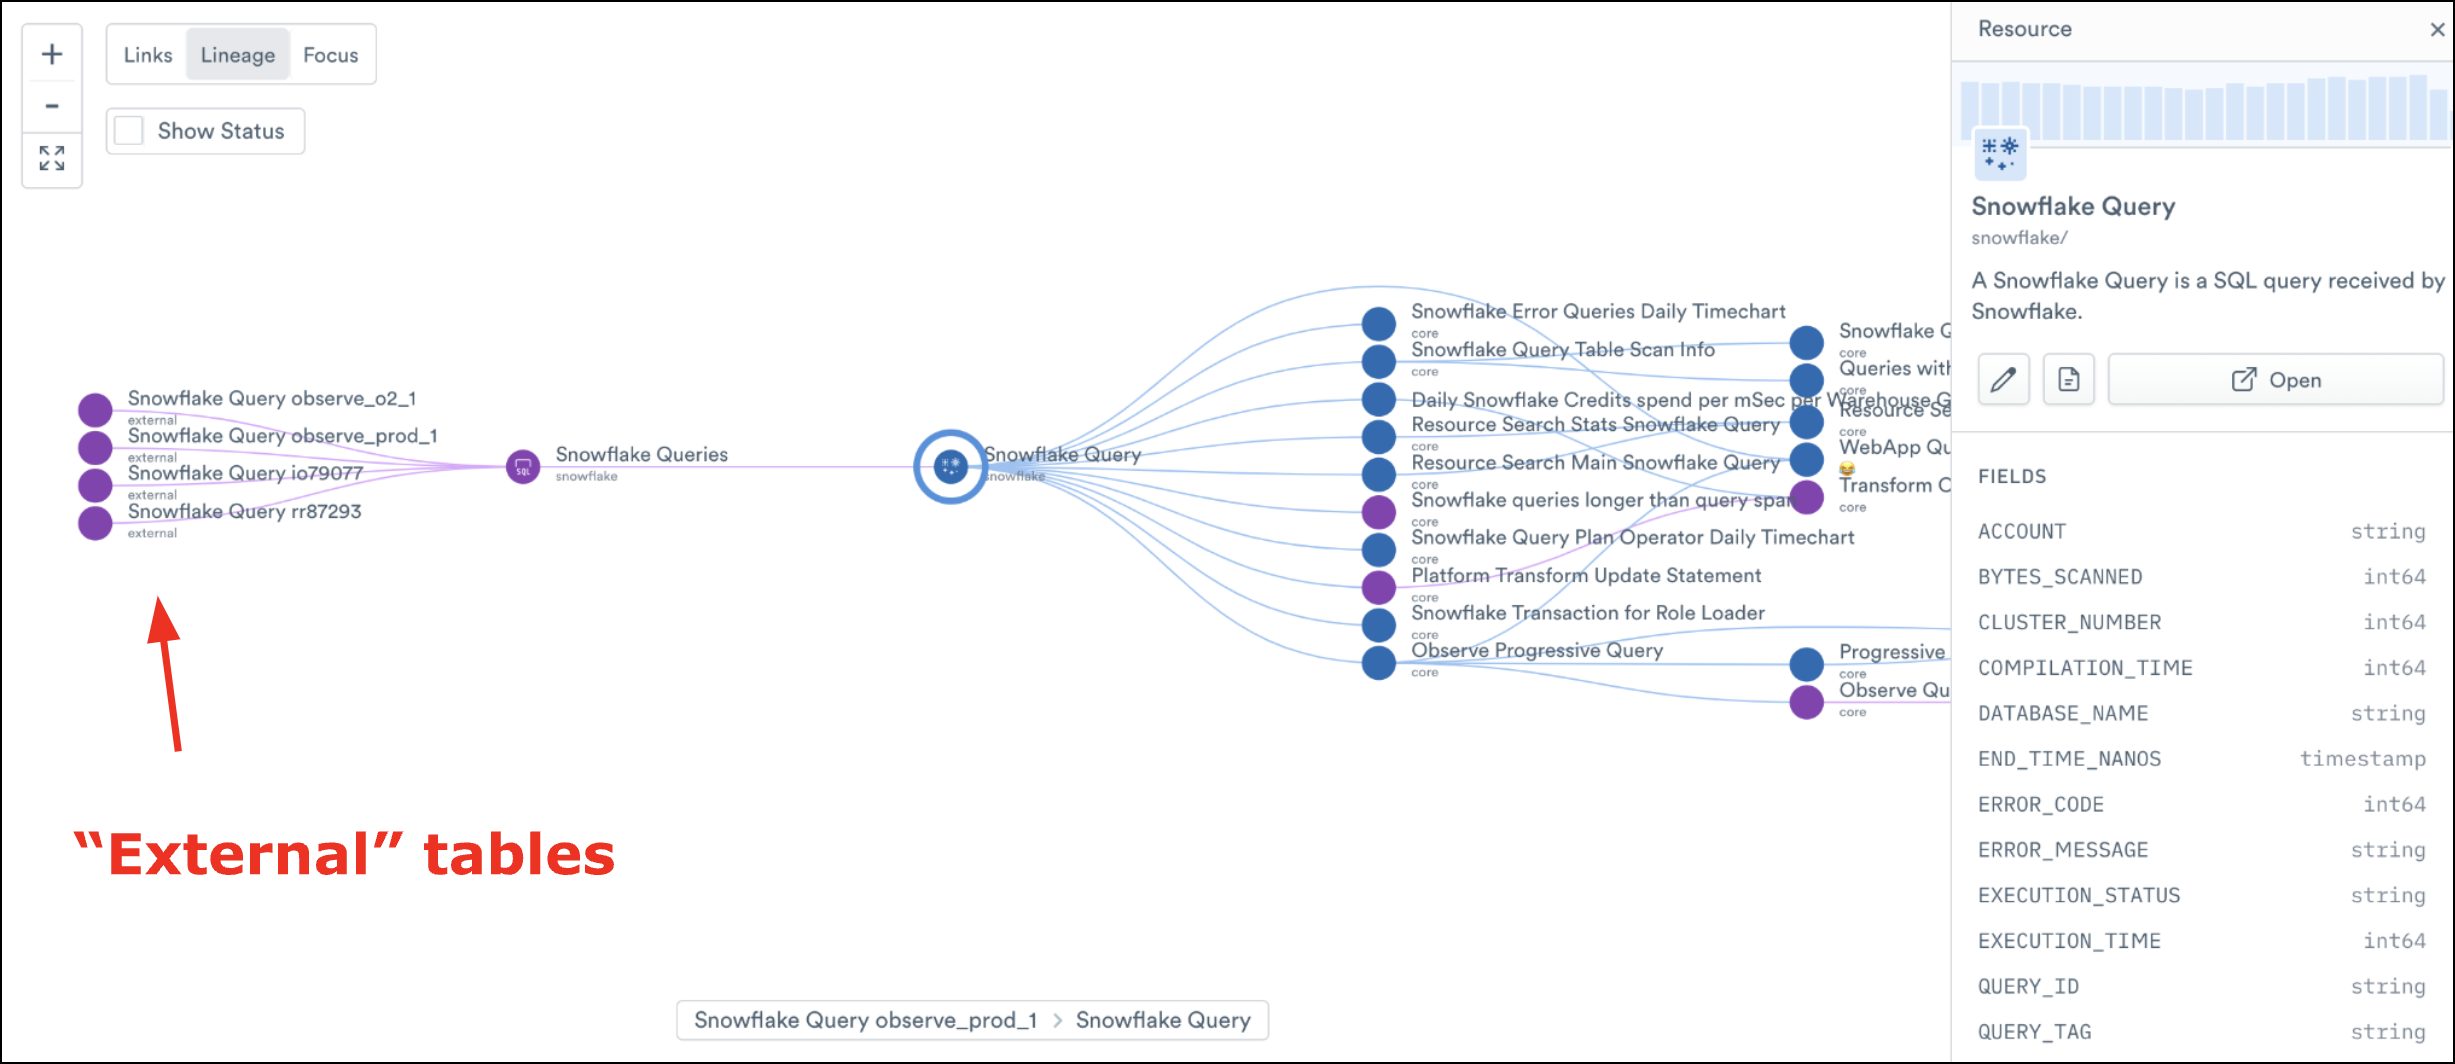Select the Snowflake Transaction for Role Loader node
This screenshot has width=2455, height=1064.
coord(1379,625)
